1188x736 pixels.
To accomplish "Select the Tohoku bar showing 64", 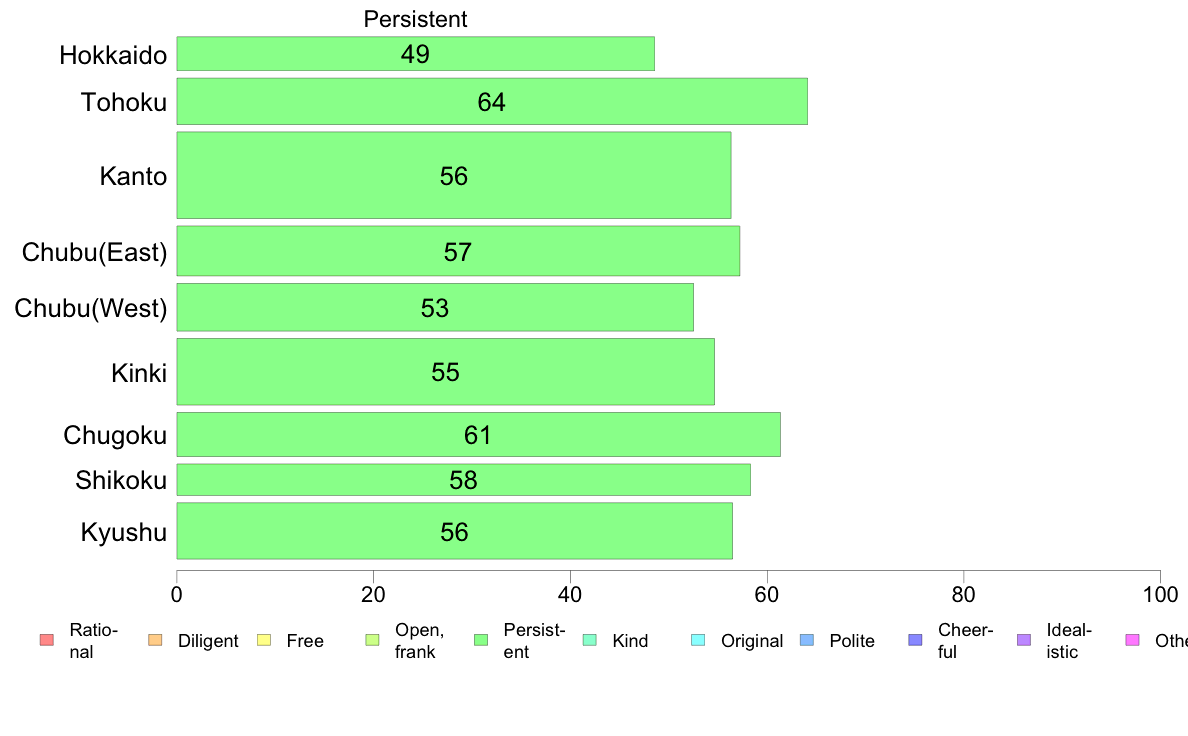I will (492, 102).
